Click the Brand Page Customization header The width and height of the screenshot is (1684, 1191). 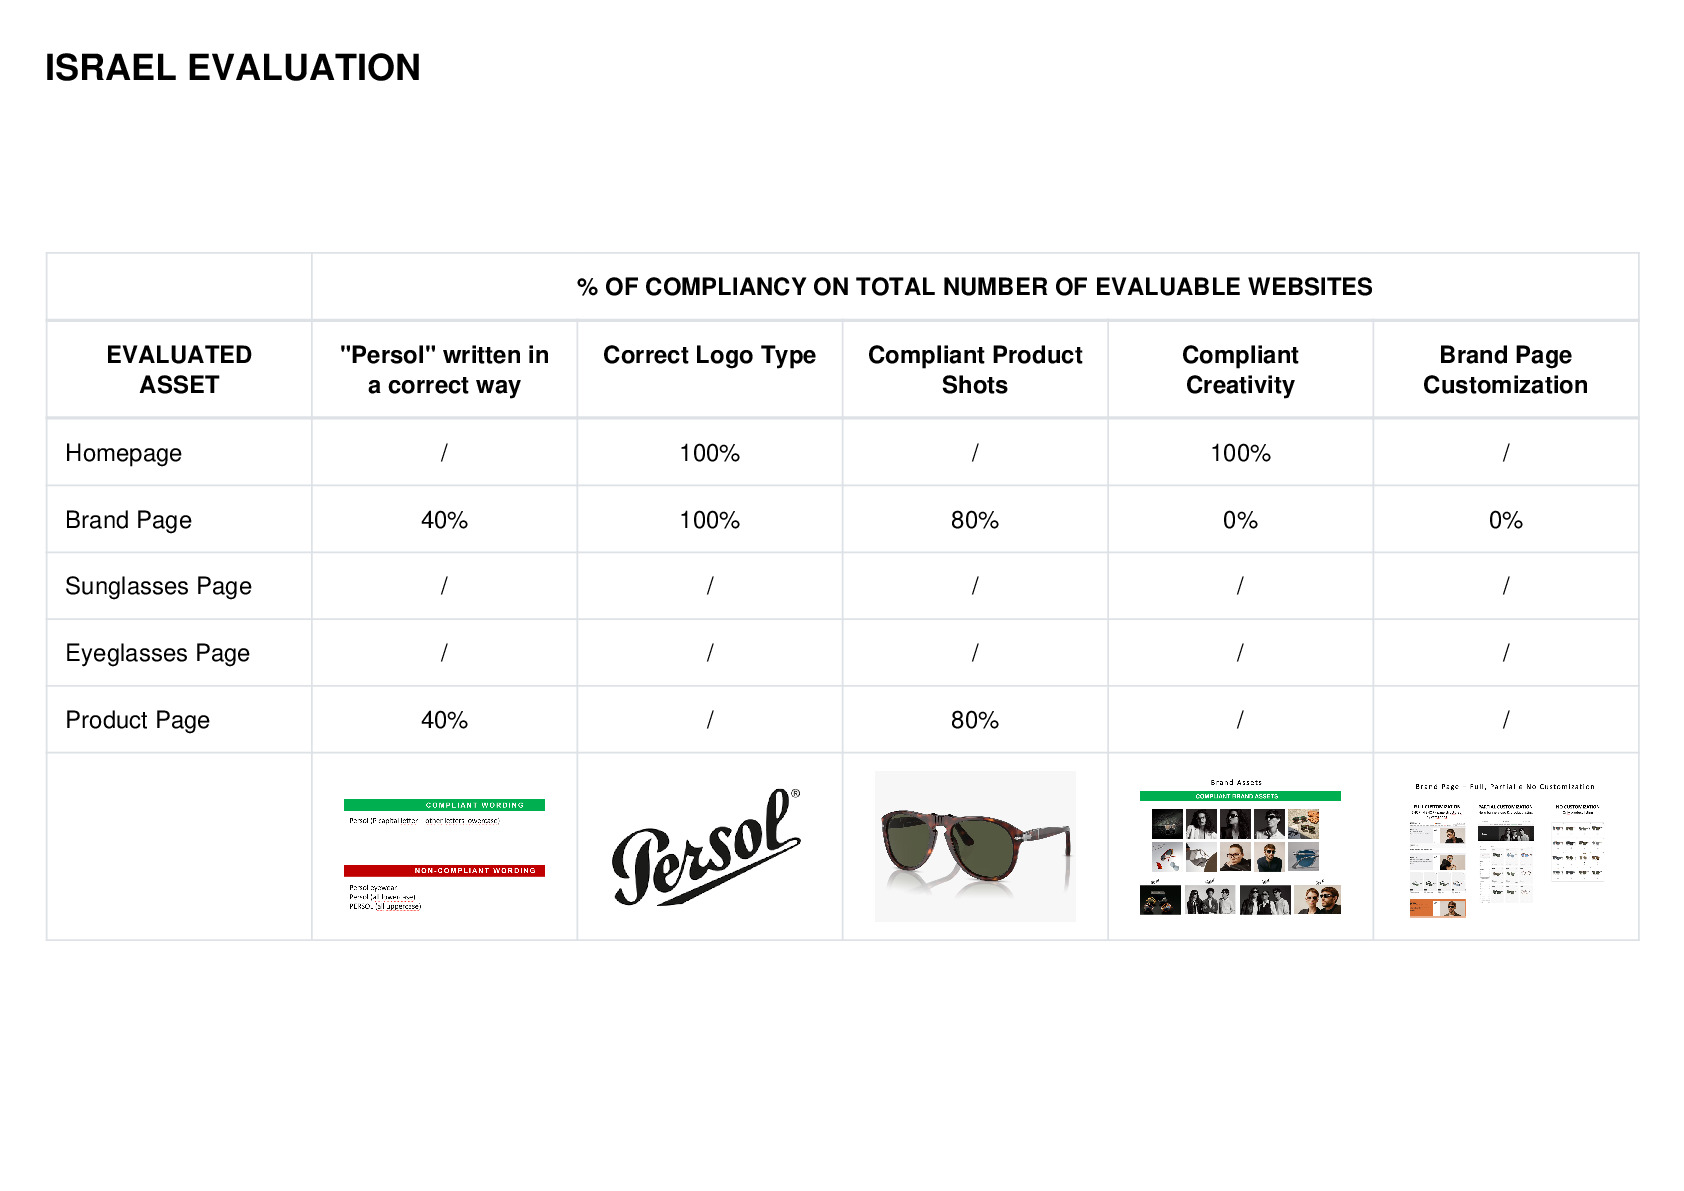[1505, 370]
